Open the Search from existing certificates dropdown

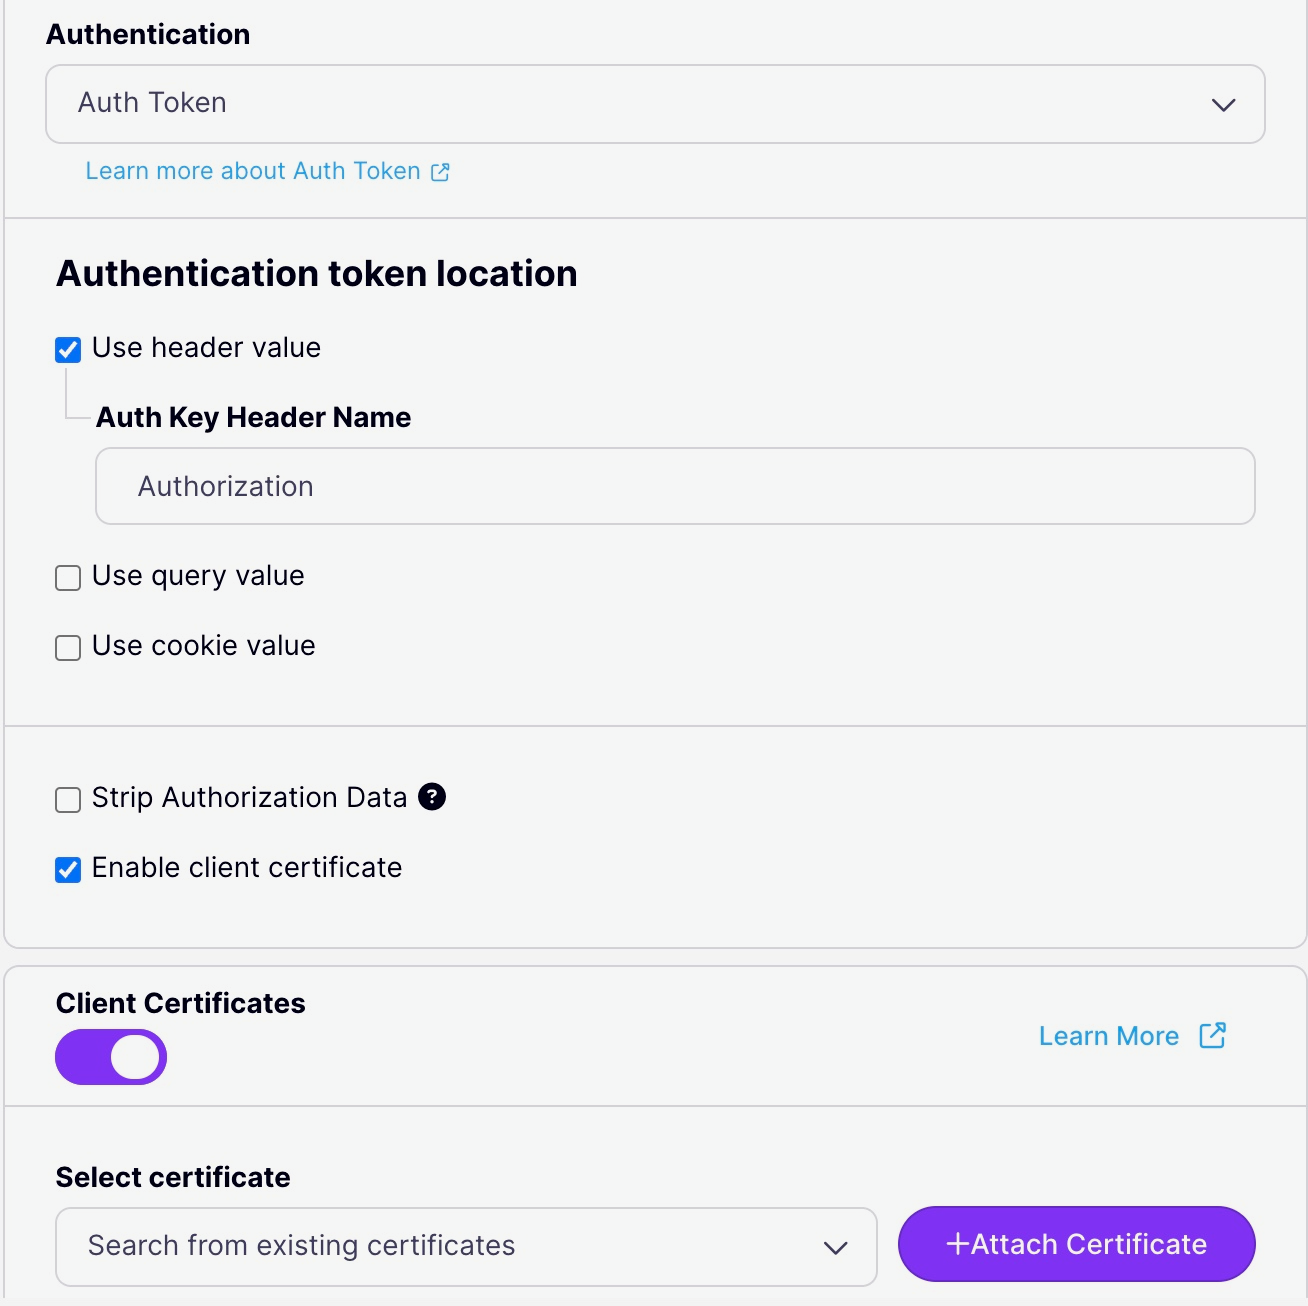466,1247
